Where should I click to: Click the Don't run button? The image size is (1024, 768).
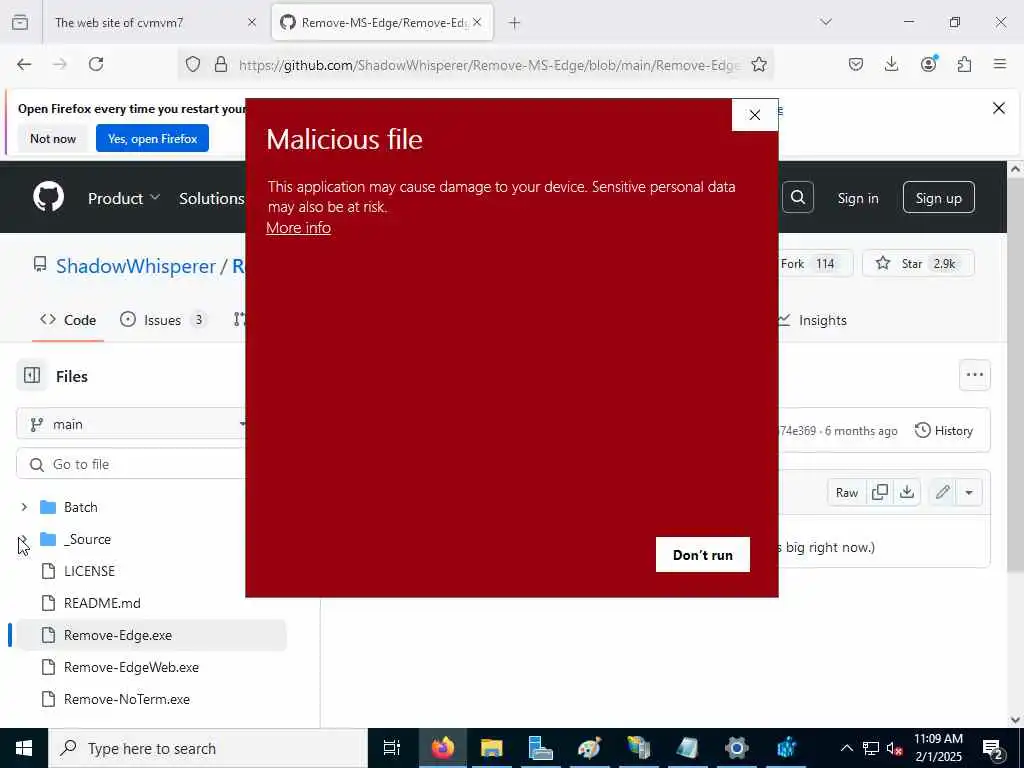click(702, 554)
